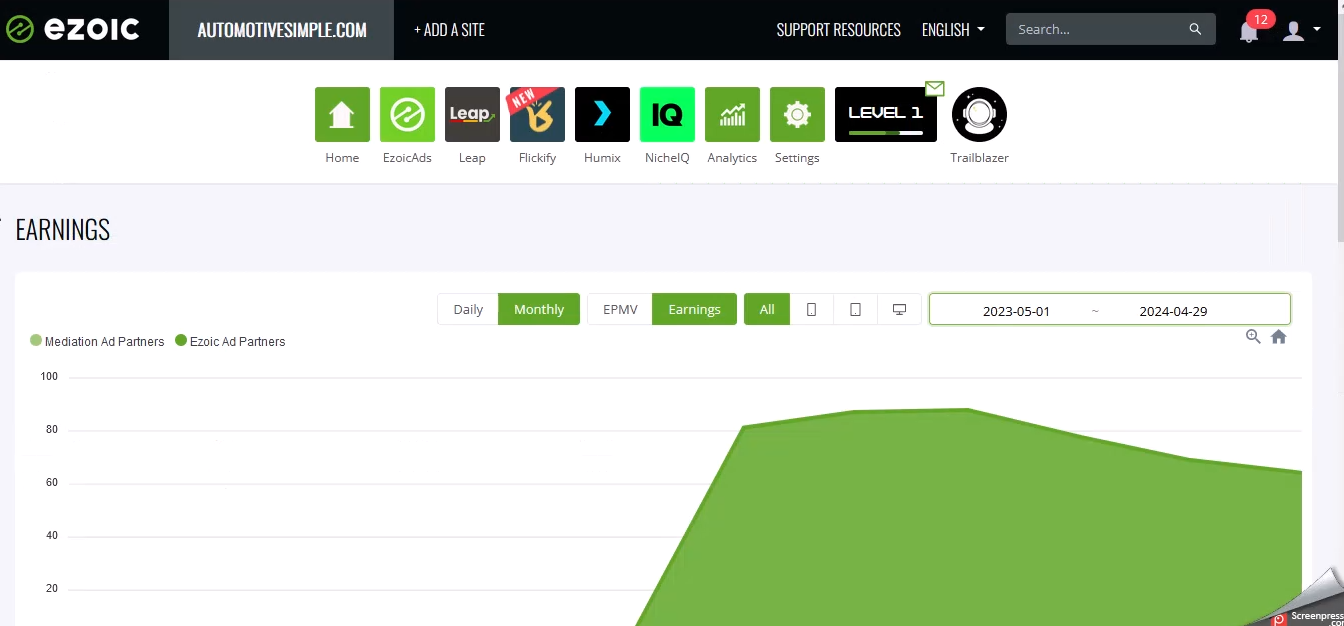Switch chart to Daily view
Viewport: 1344px width, 626px height.
[468, 309]
